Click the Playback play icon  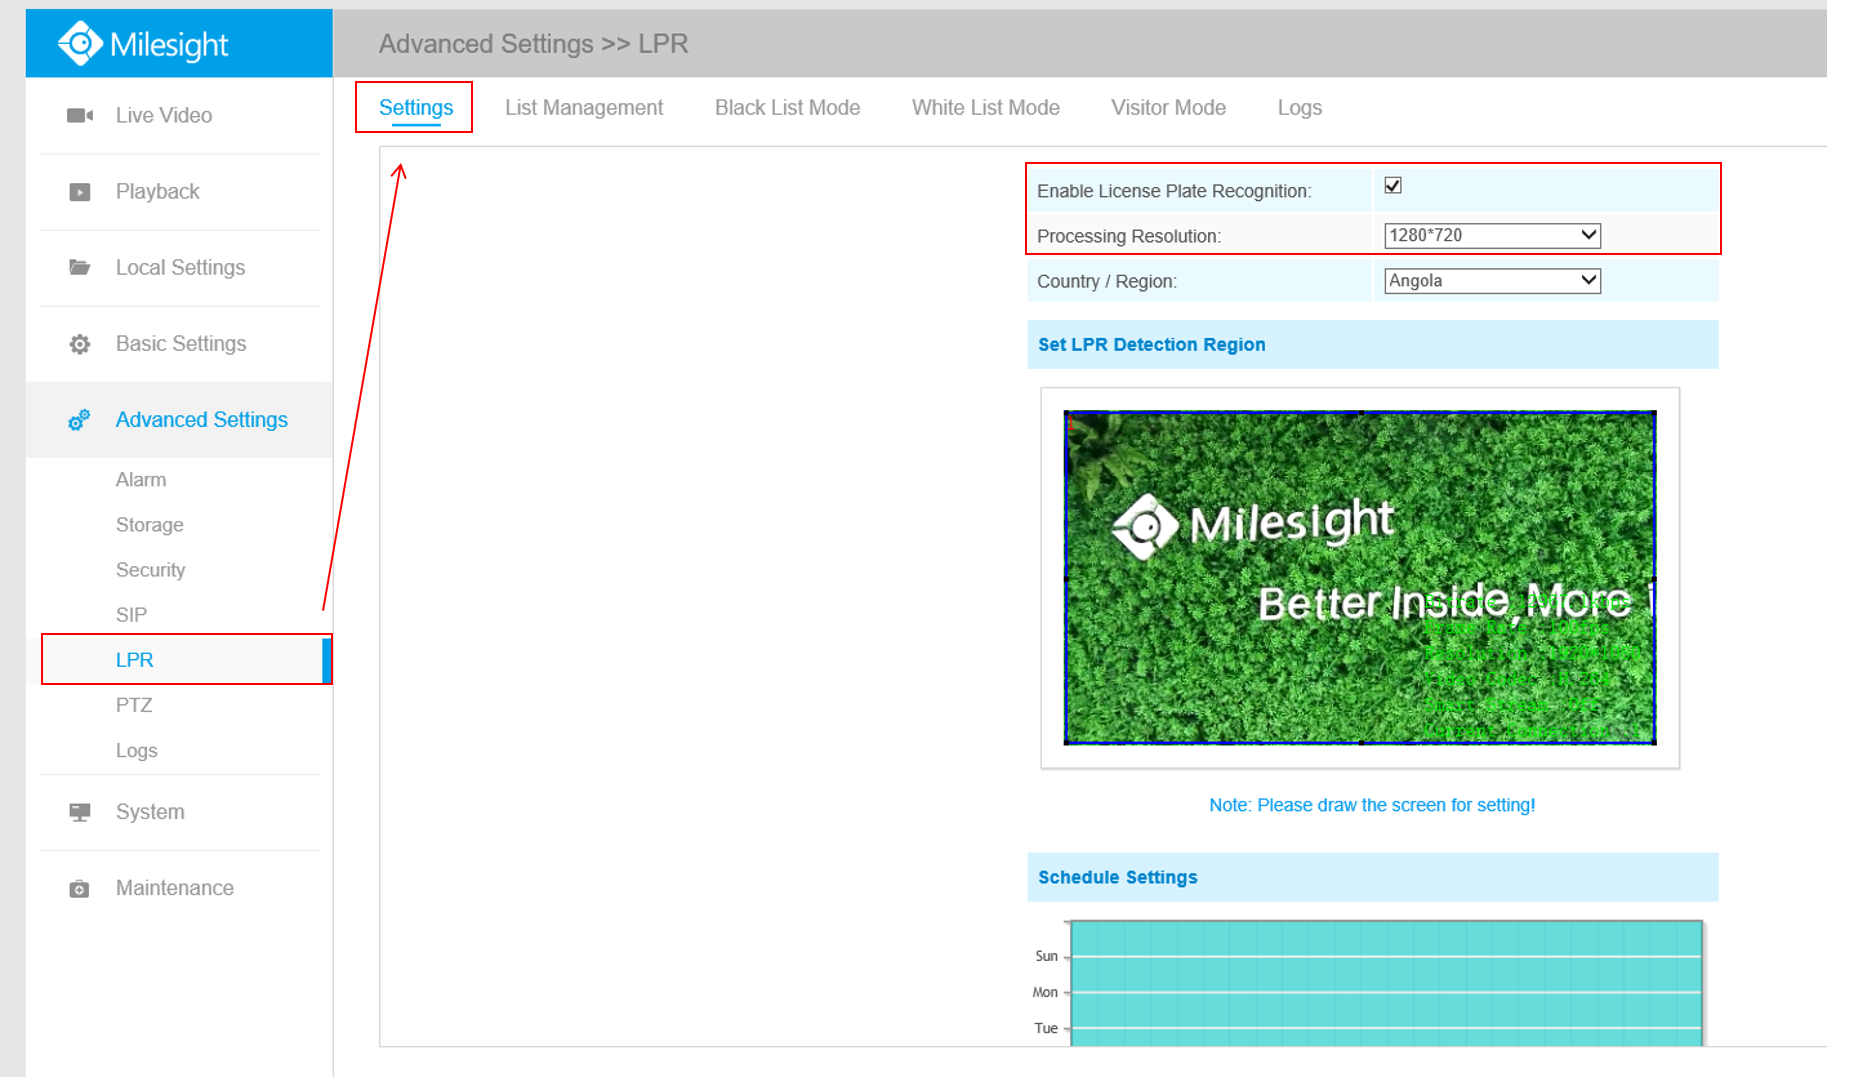pyautogui.click(x=80, y=192)
